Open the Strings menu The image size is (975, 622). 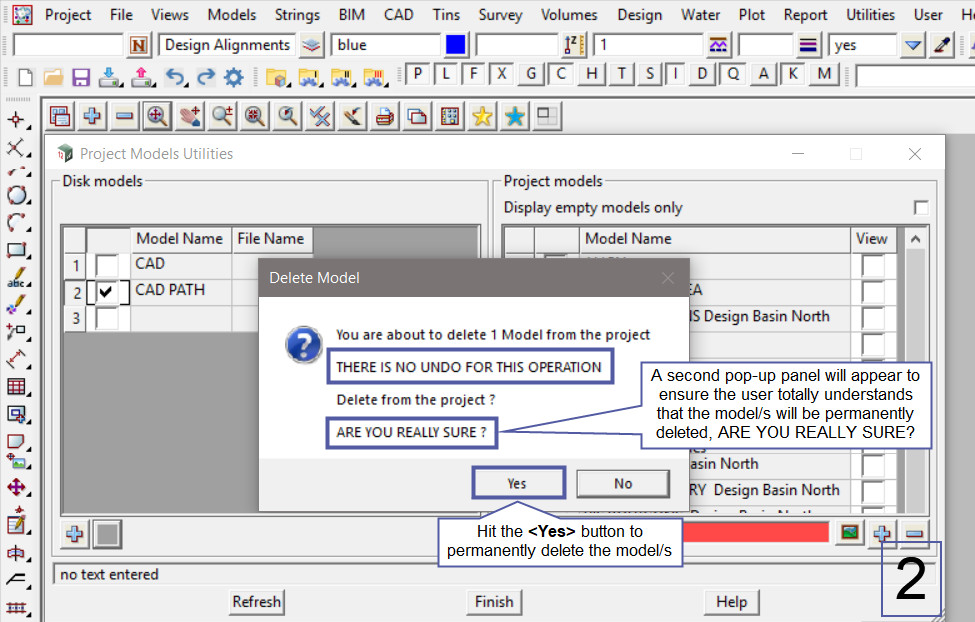click(x=297, y=14)
